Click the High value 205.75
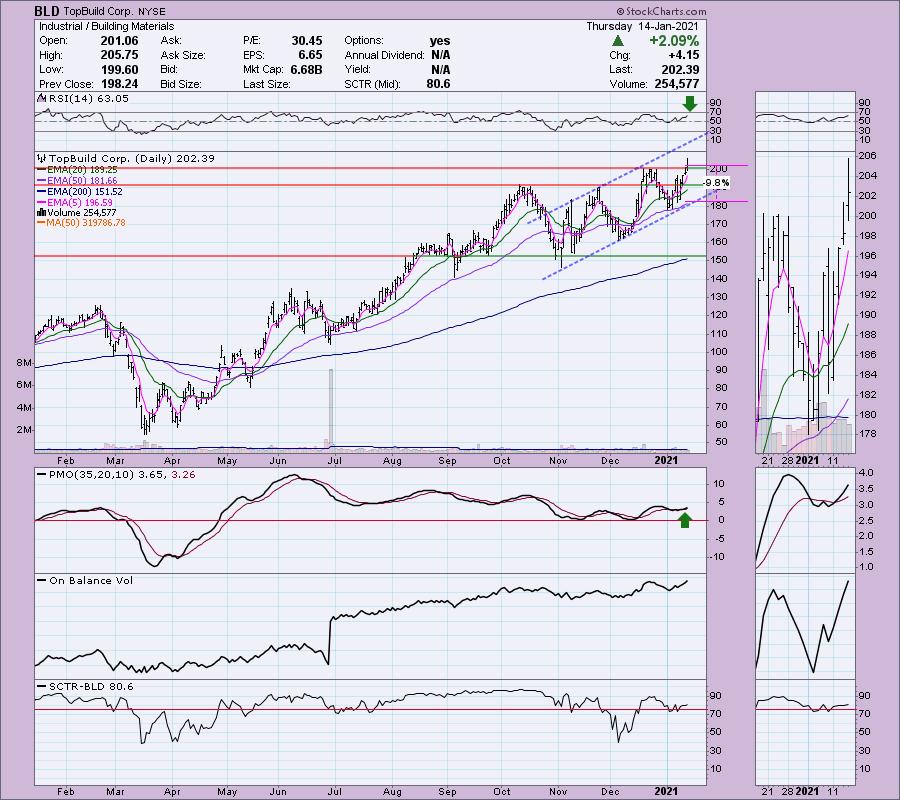Screen dimensions: 900x800 [x=119, y=55]
